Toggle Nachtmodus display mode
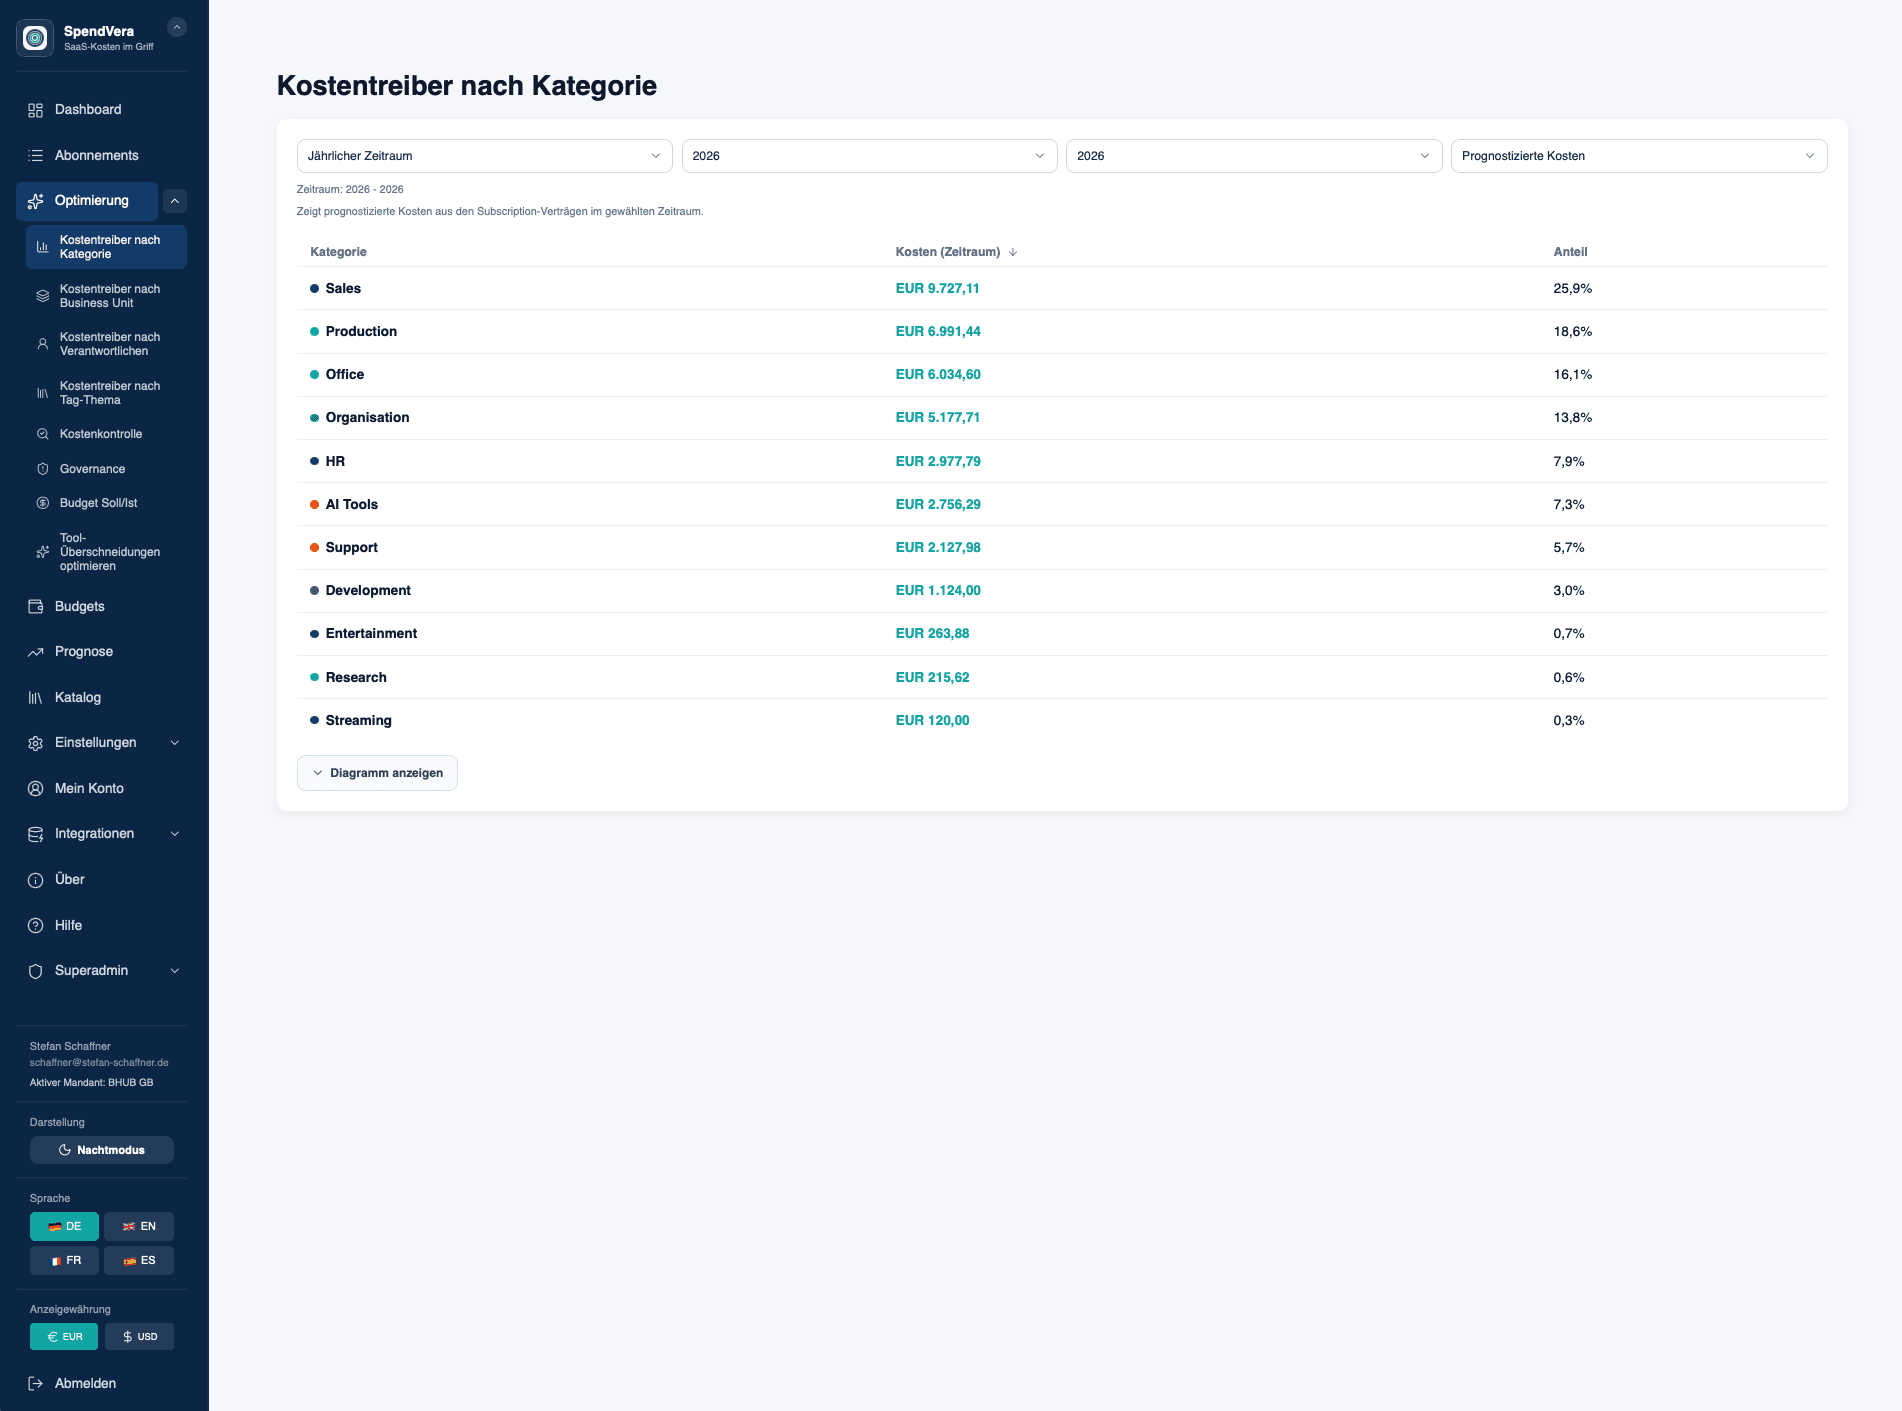The image size is (1902, 1411). (x=102, y=1150)
